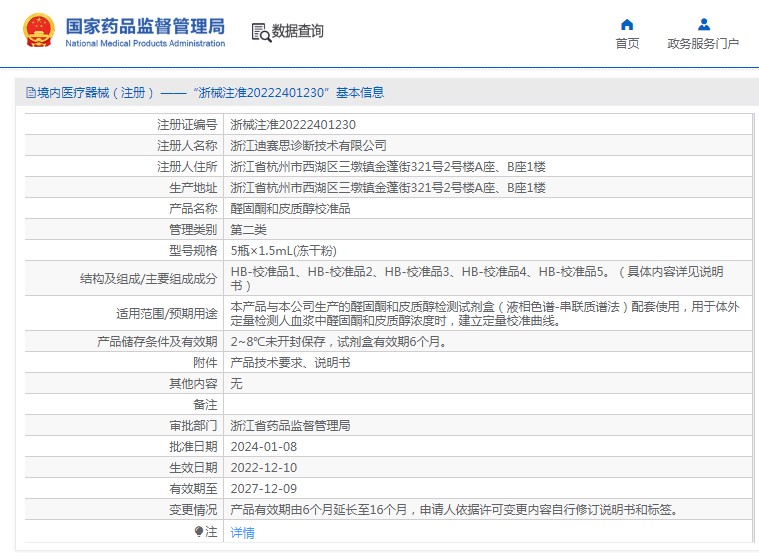
Task: Click the lightbulb icon next to 注
Action: [x=198, y=532]
